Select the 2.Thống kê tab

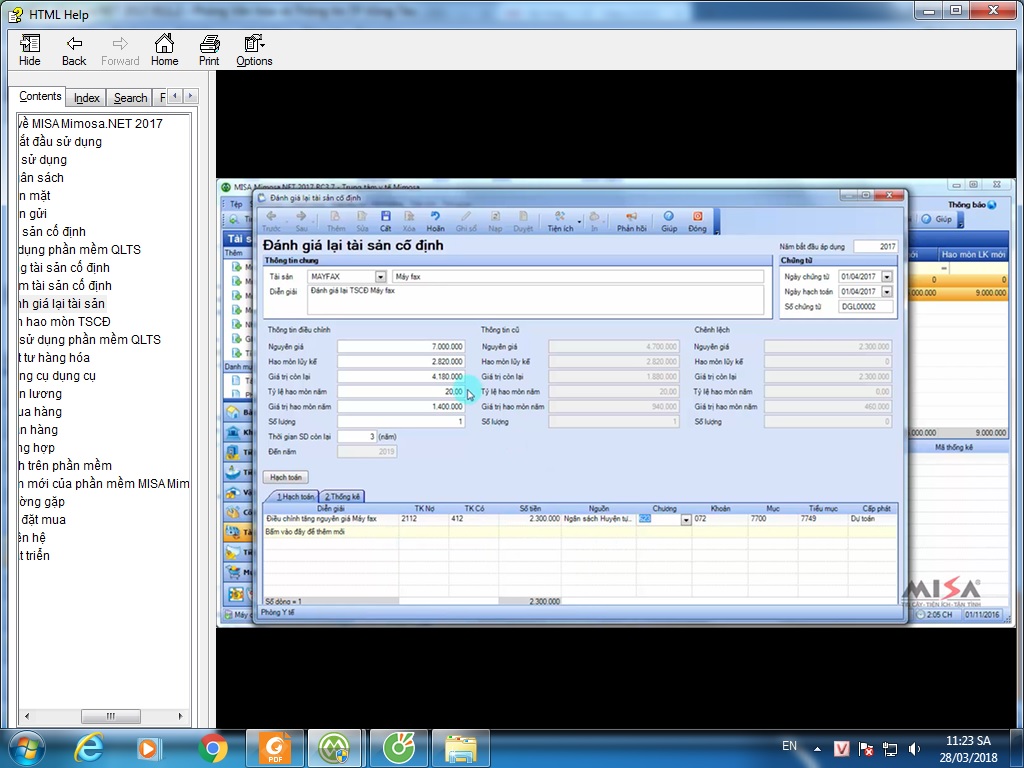click(x=342, y=496)
